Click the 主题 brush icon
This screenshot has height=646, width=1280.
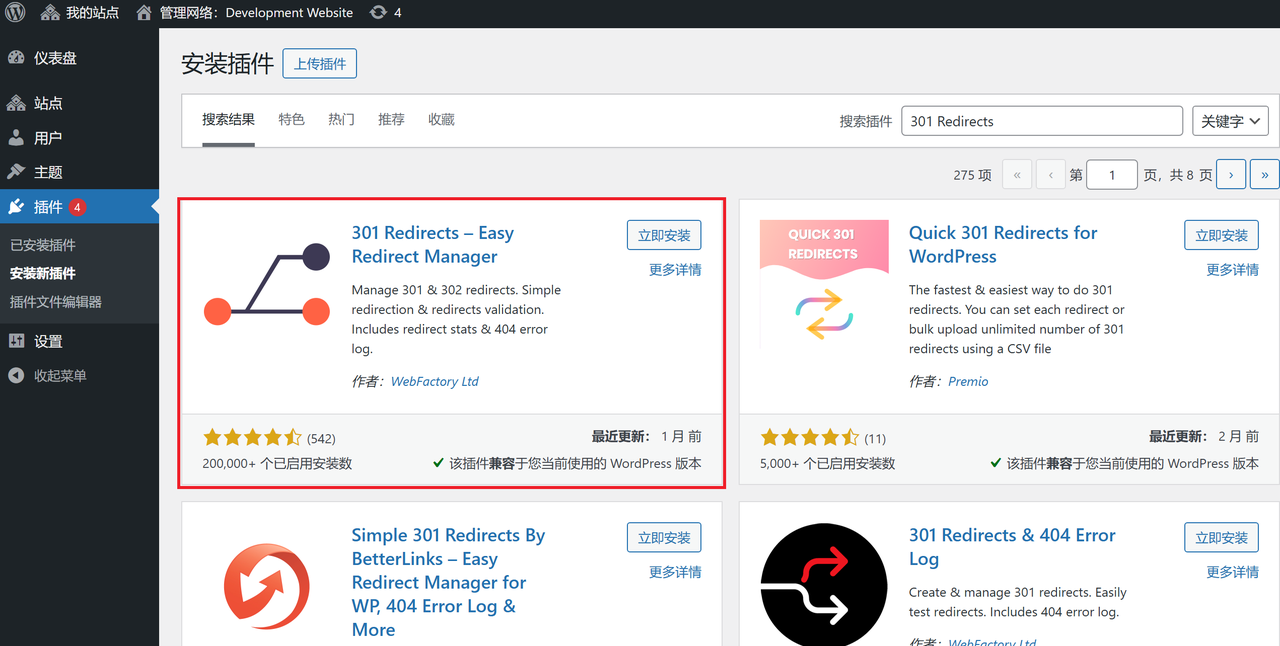16,172
